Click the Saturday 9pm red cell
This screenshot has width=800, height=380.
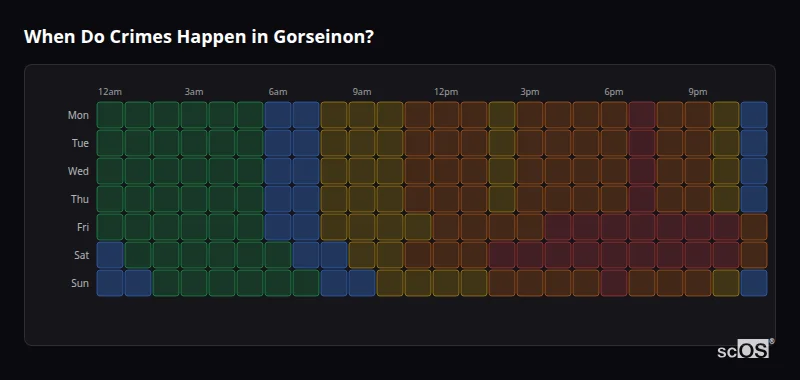click(x=697, y=255)
